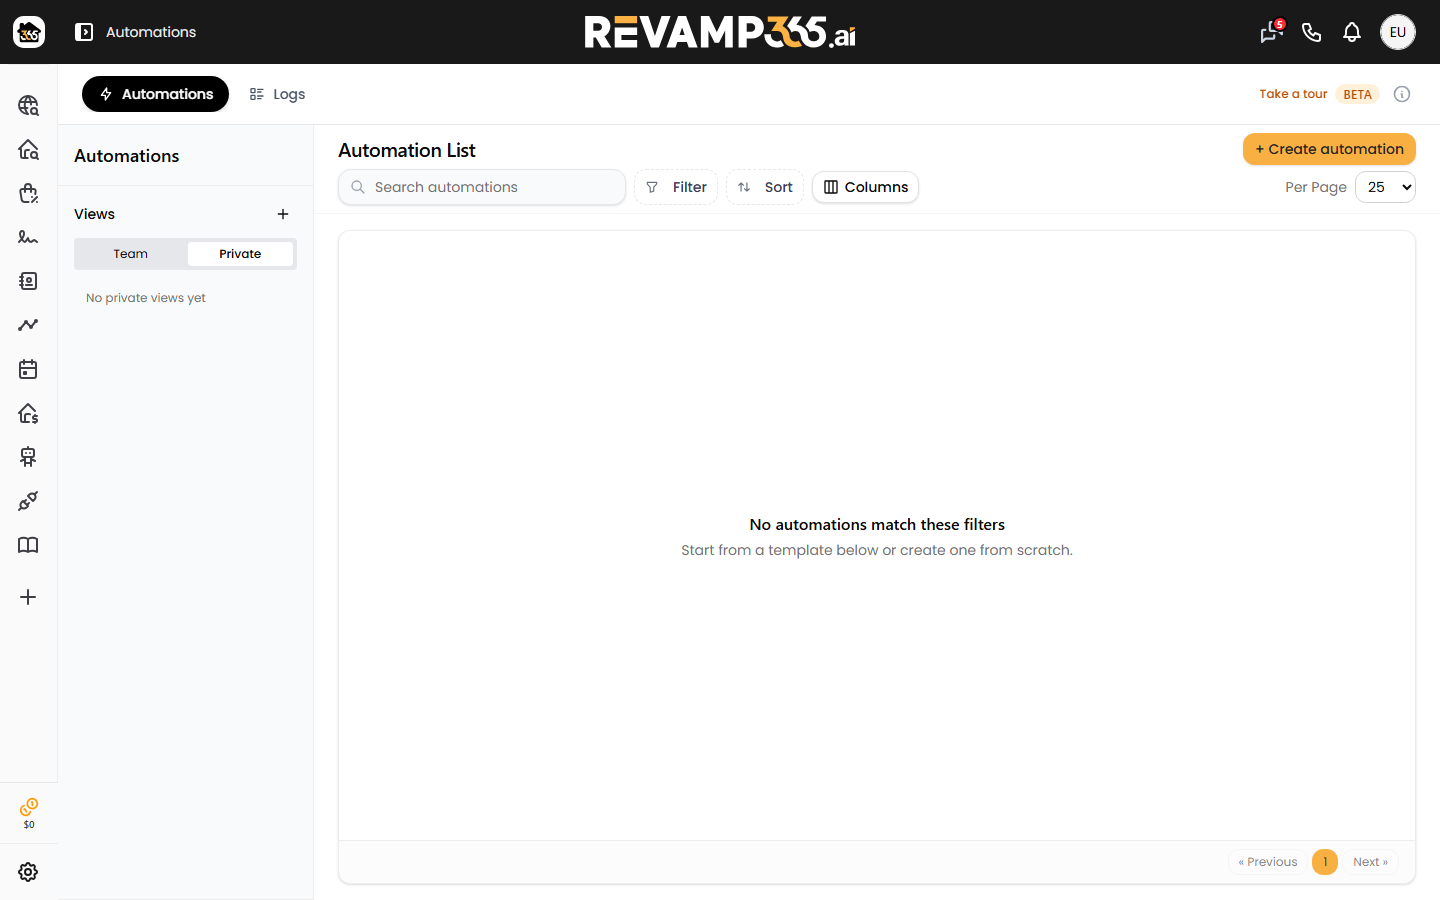Select page 1 in pagination
The height and width of the screenshot is (900, 1440).
(x=1325, y=862)
